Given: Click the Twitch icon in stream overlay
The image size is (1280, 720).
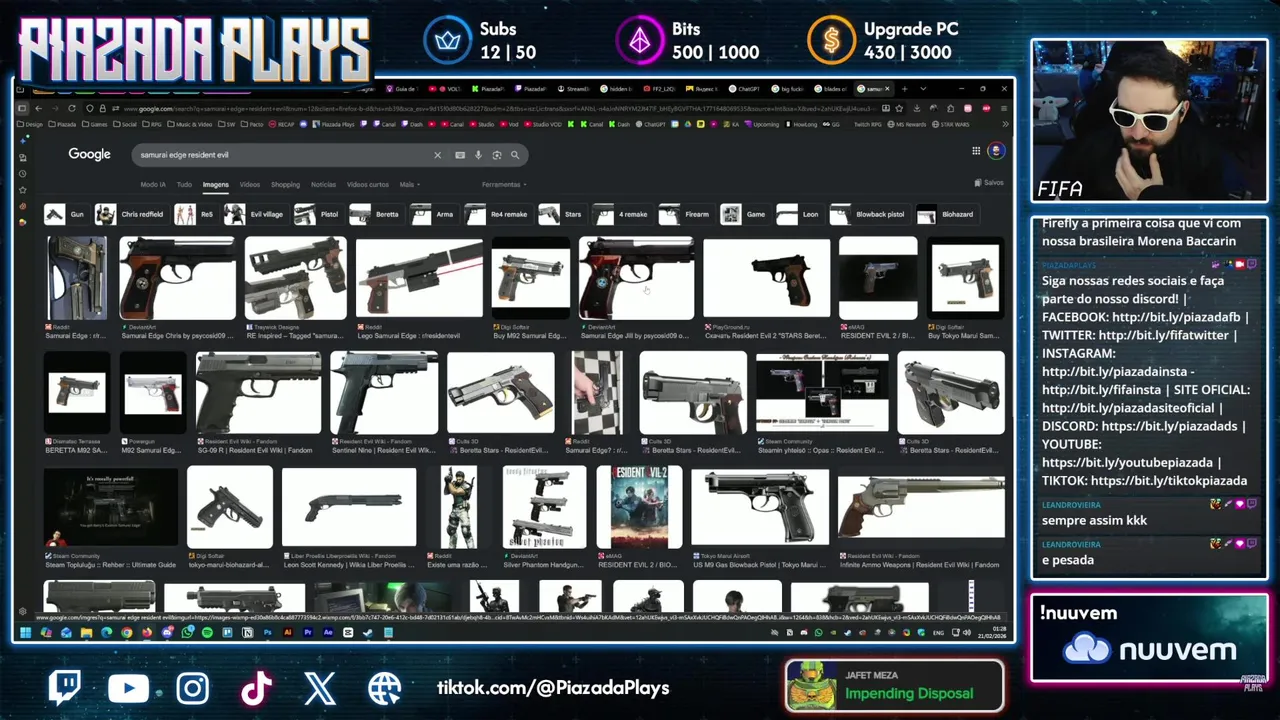Looking at the screenshot, I should [65, 688].
